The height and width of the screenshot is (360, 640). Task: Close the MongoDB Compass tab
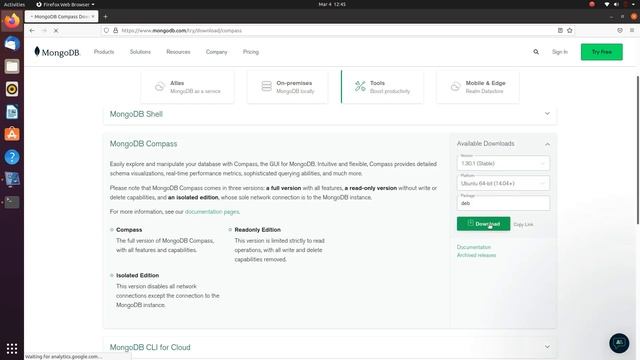click(x=93, y=17)
